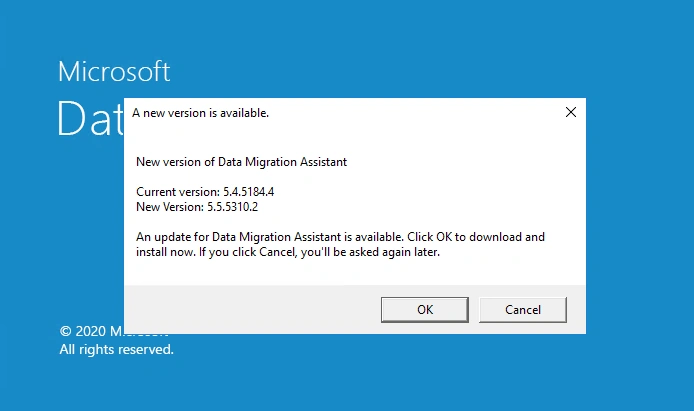Click 'New version of Data Migration Assistant' text

coord(241,162)
